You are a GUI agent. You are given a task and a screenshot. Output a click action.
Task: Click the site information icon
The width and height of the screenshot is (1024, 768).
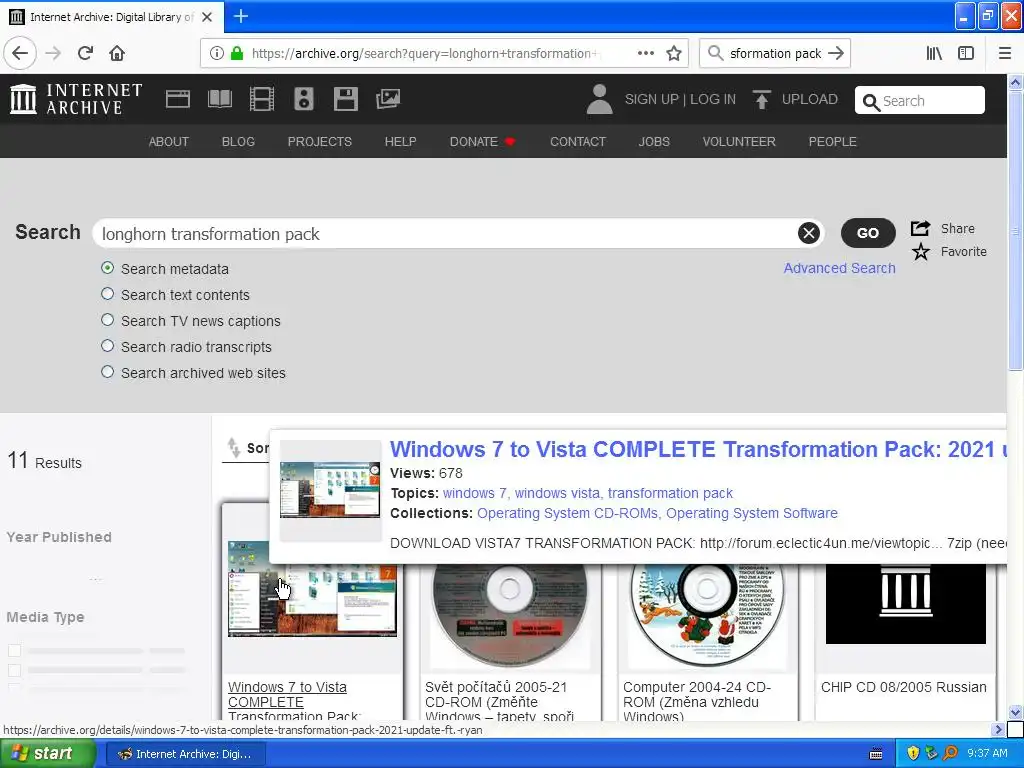coord(217,53)
